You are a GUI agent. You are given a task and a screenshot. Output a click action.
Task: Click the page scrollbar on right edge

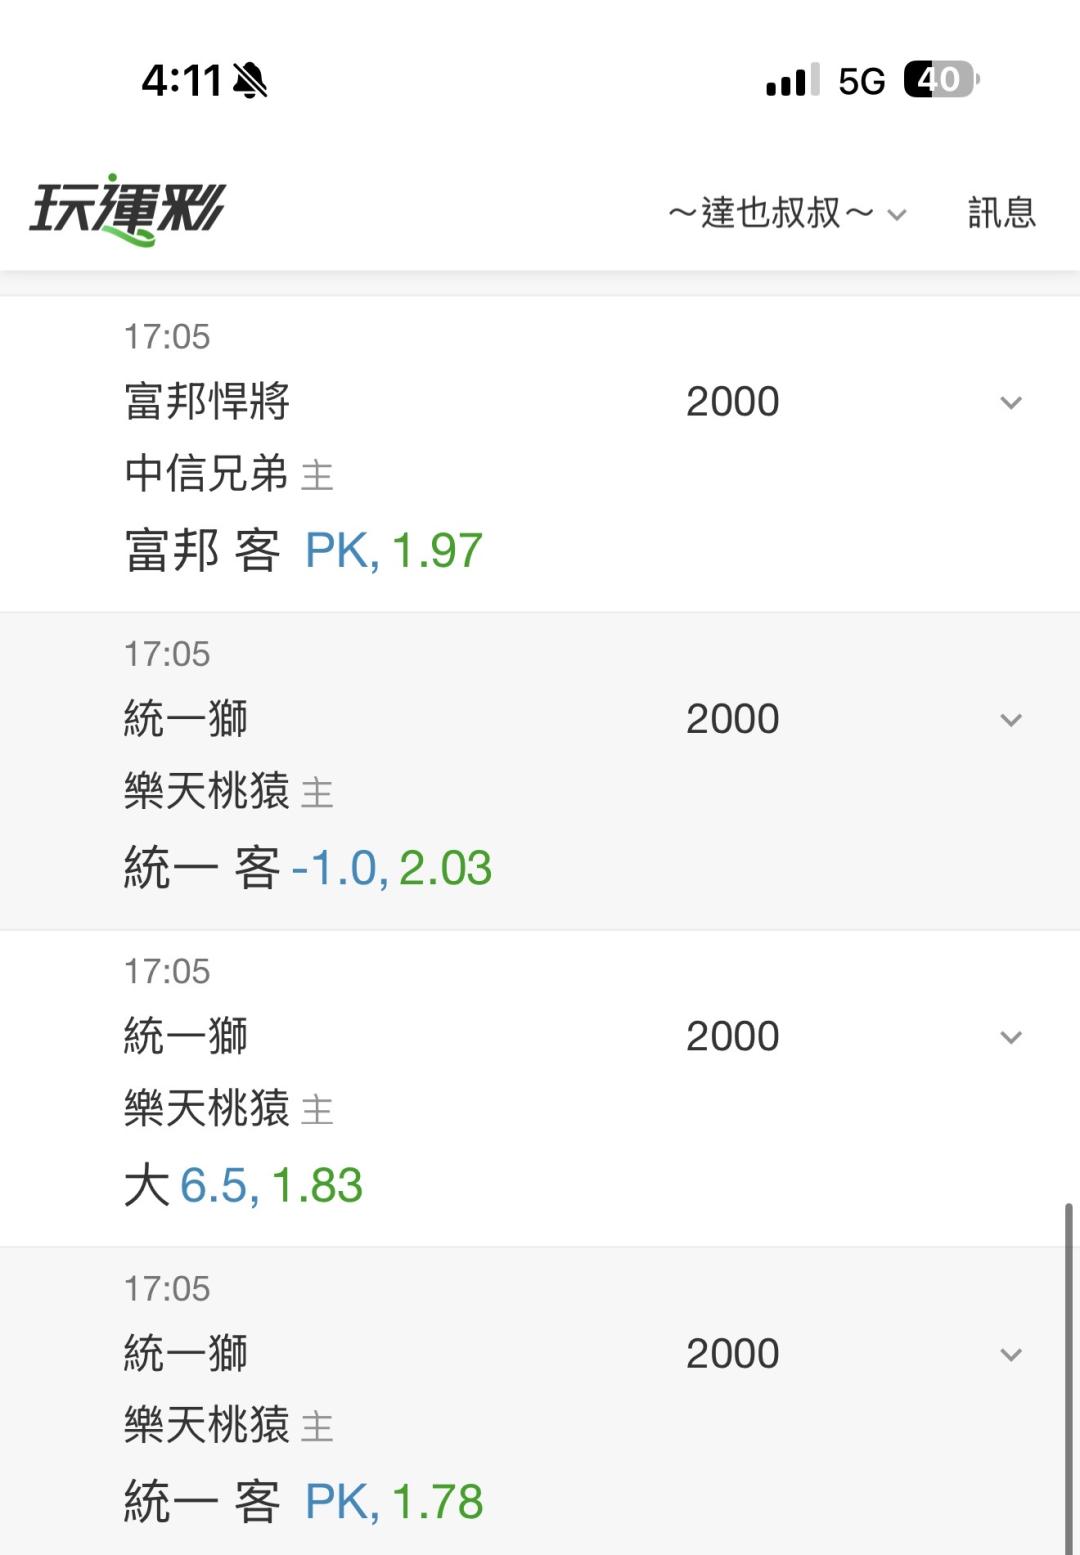click(x=1068, y=1378)
